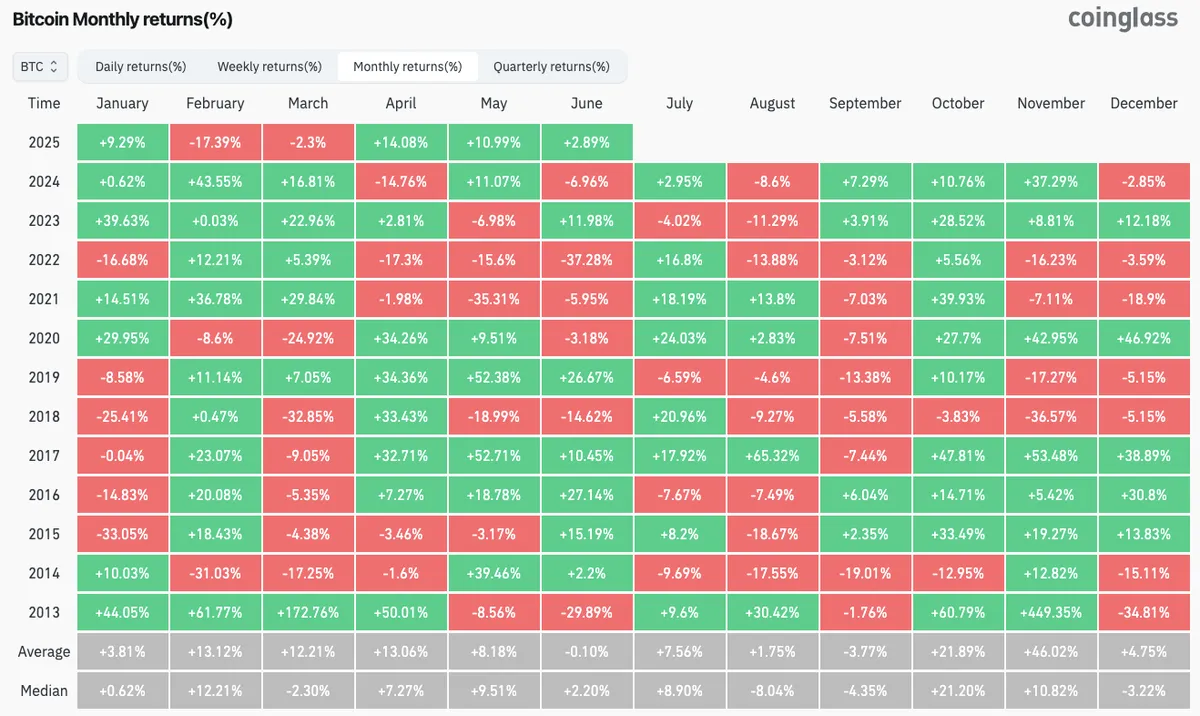Click the 2025 row label
Image resolution: width=1200 pixels, height=716 pixels.
click(44, 142)
